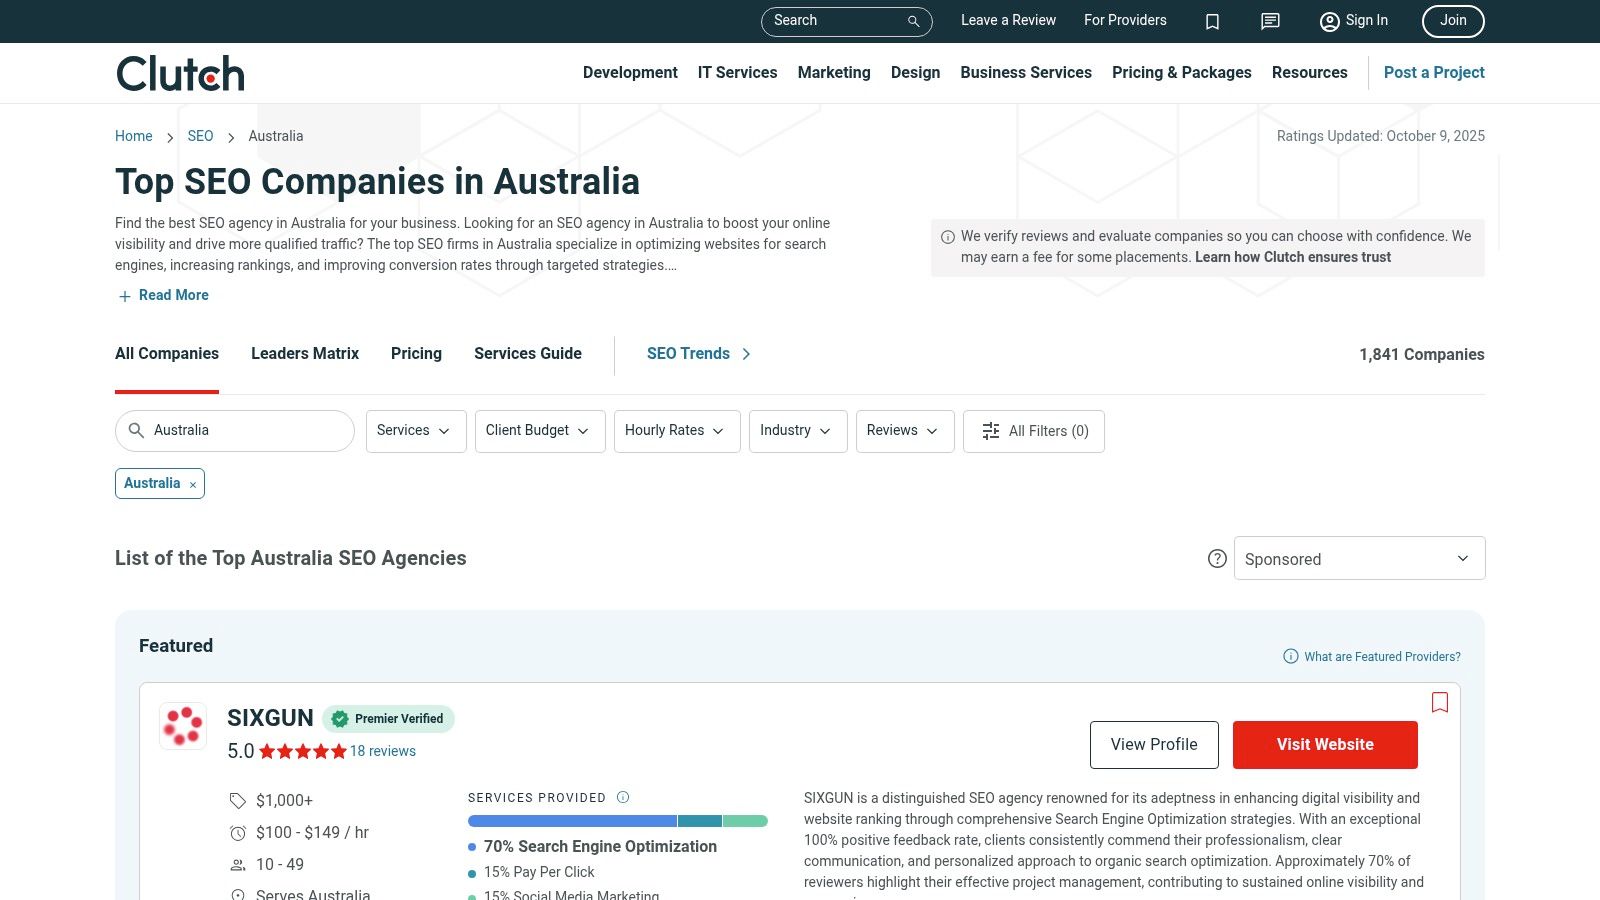Open the Sponsored sort dropdown

[1358, 559]
